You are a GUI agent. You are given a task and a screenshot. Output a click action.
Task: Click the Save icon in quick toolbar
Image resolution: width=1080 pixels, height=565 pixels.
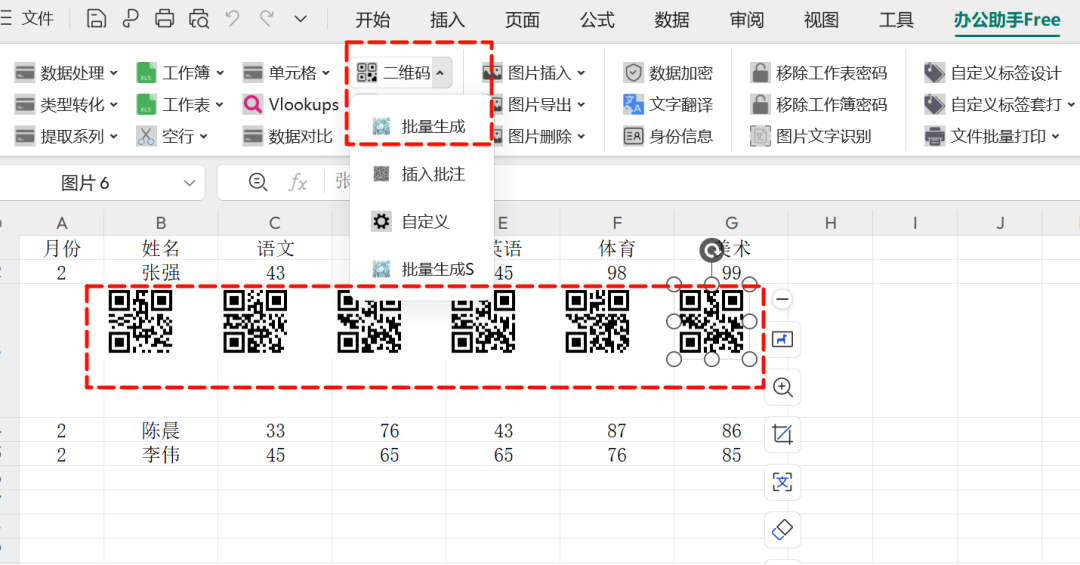(96, 19)
